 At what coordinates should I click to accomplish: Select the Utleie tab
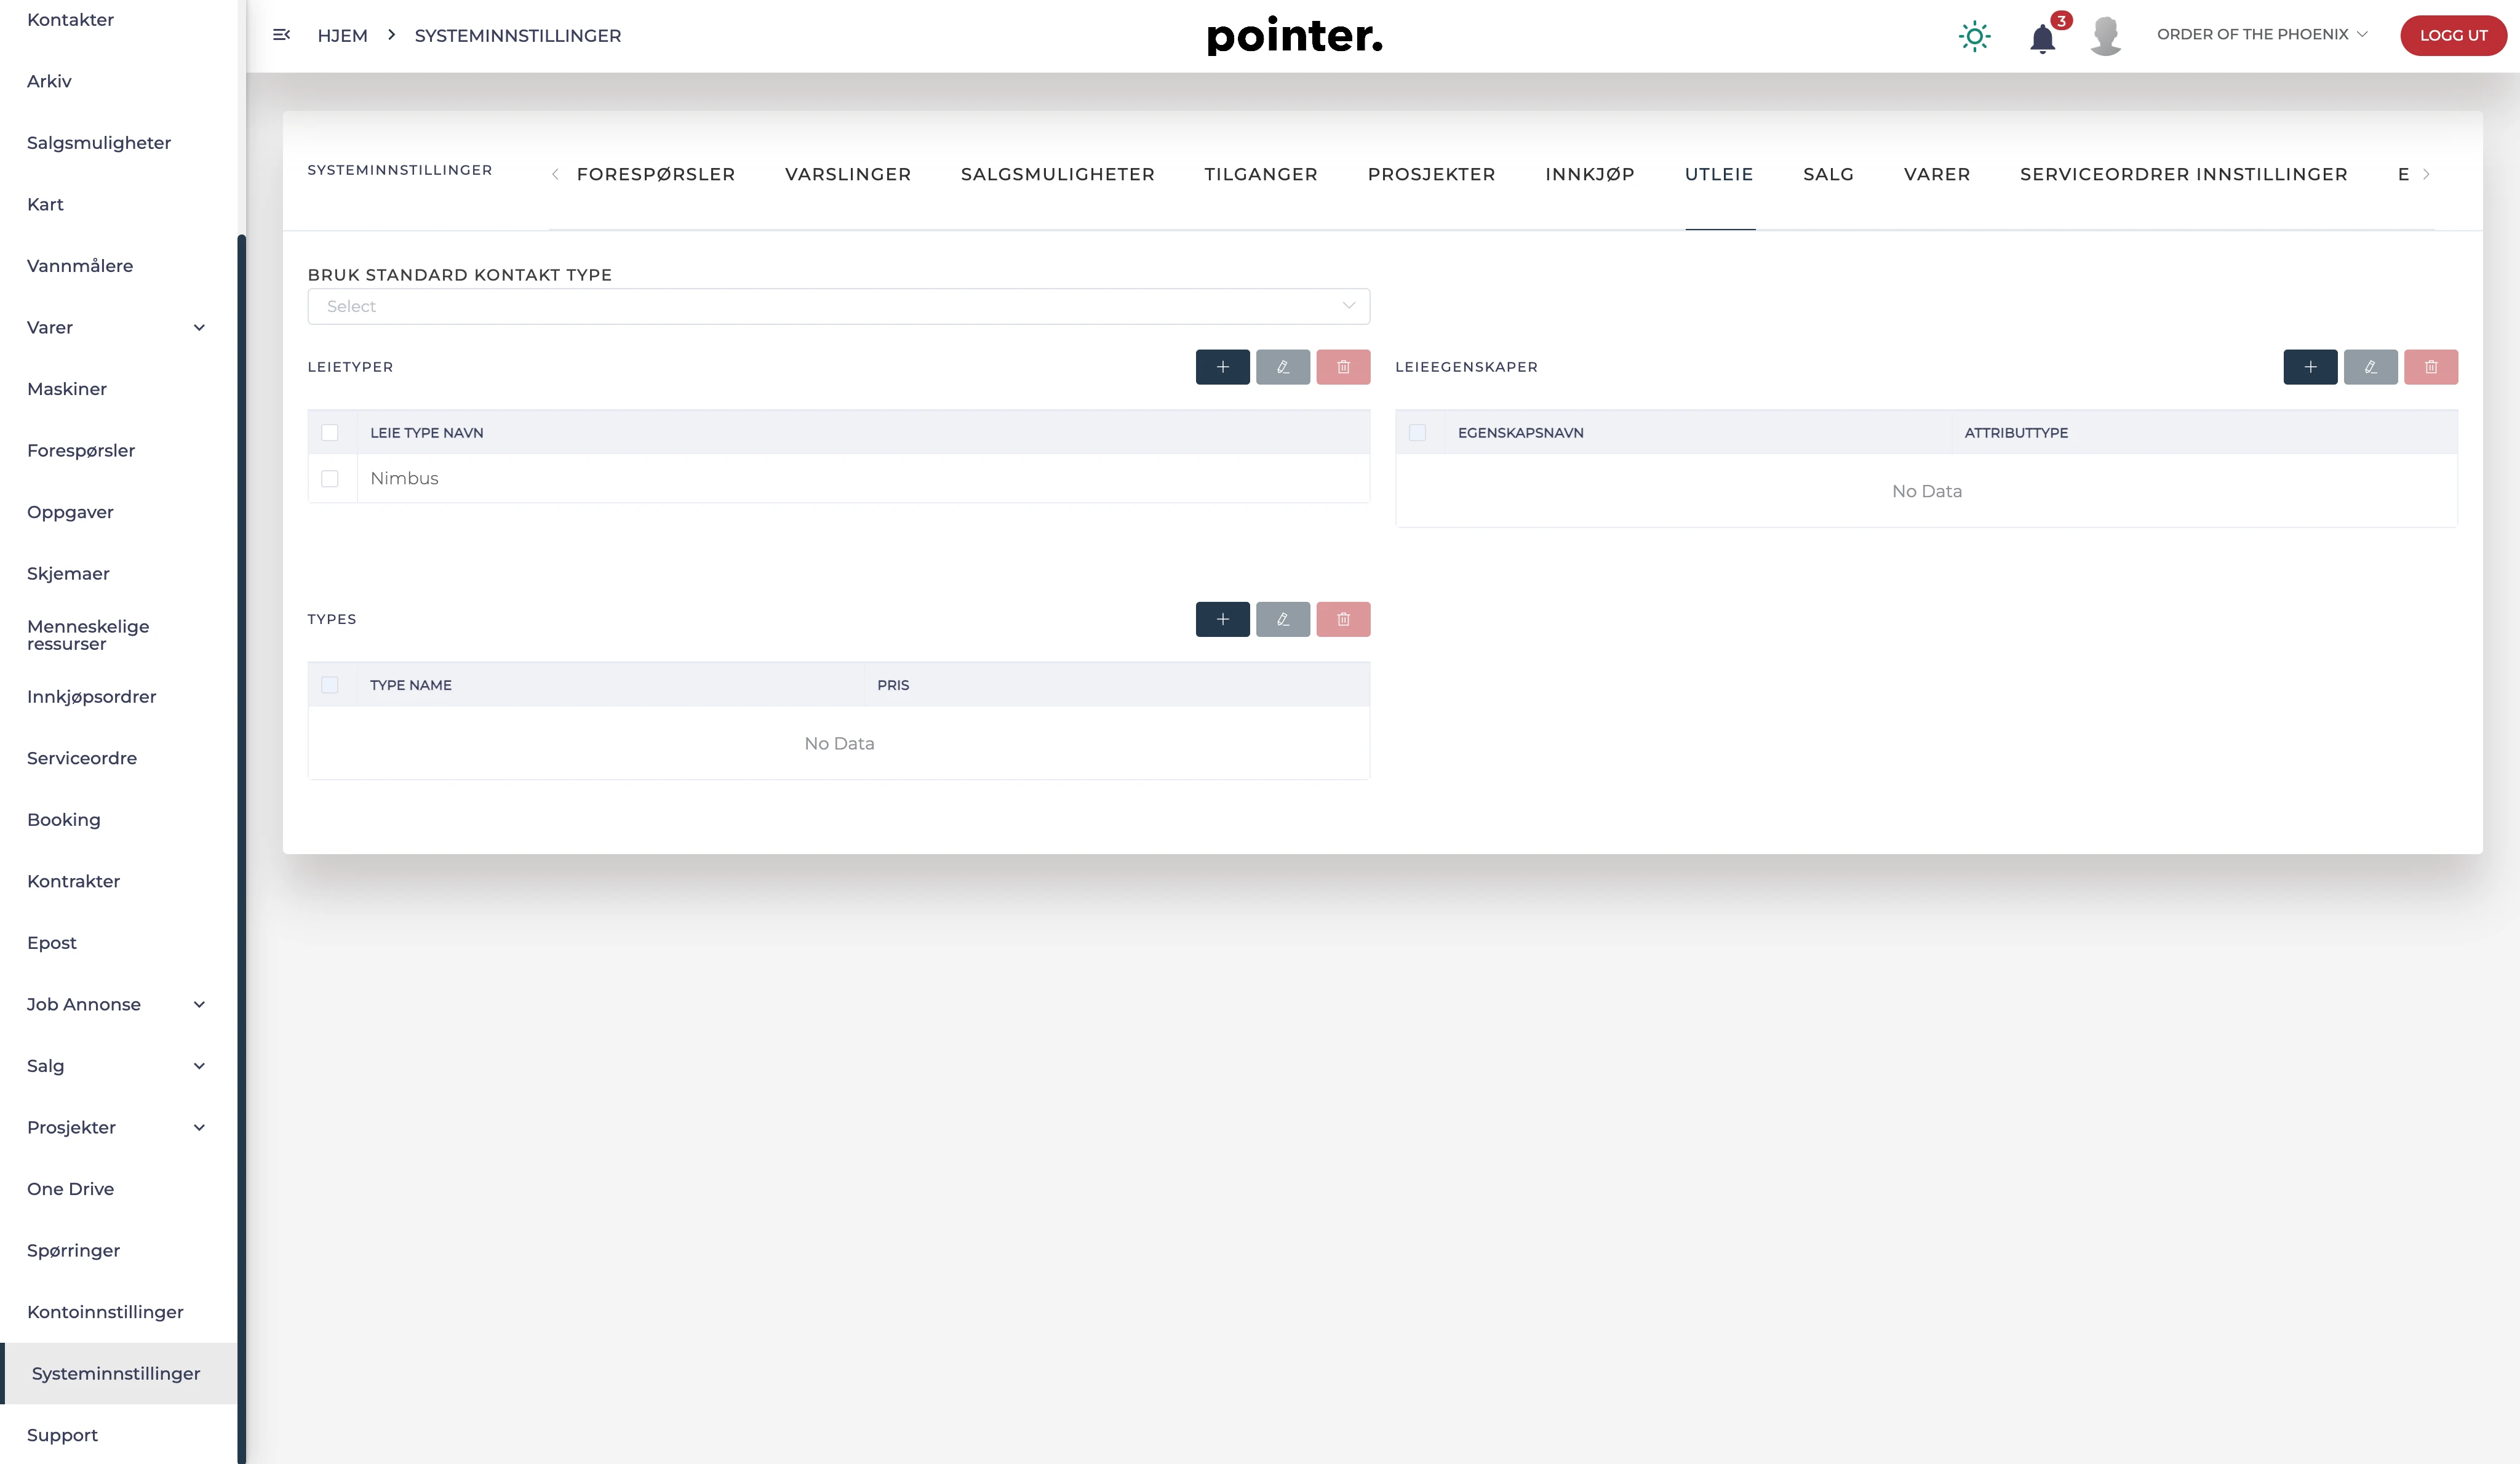[1719, 174]
